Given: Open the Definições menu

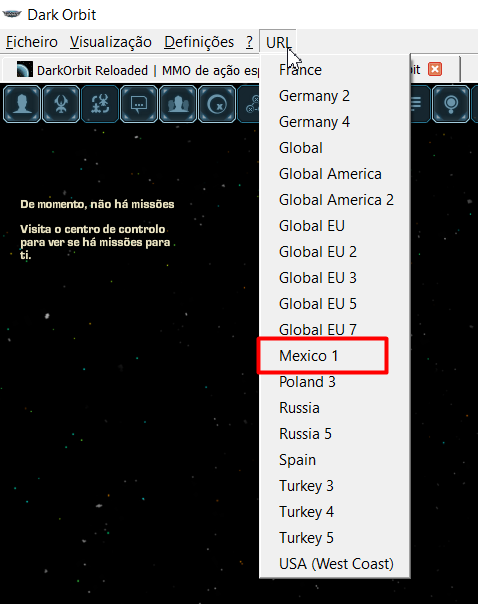Looking at the screenshot, I should [x=199, y=42].
